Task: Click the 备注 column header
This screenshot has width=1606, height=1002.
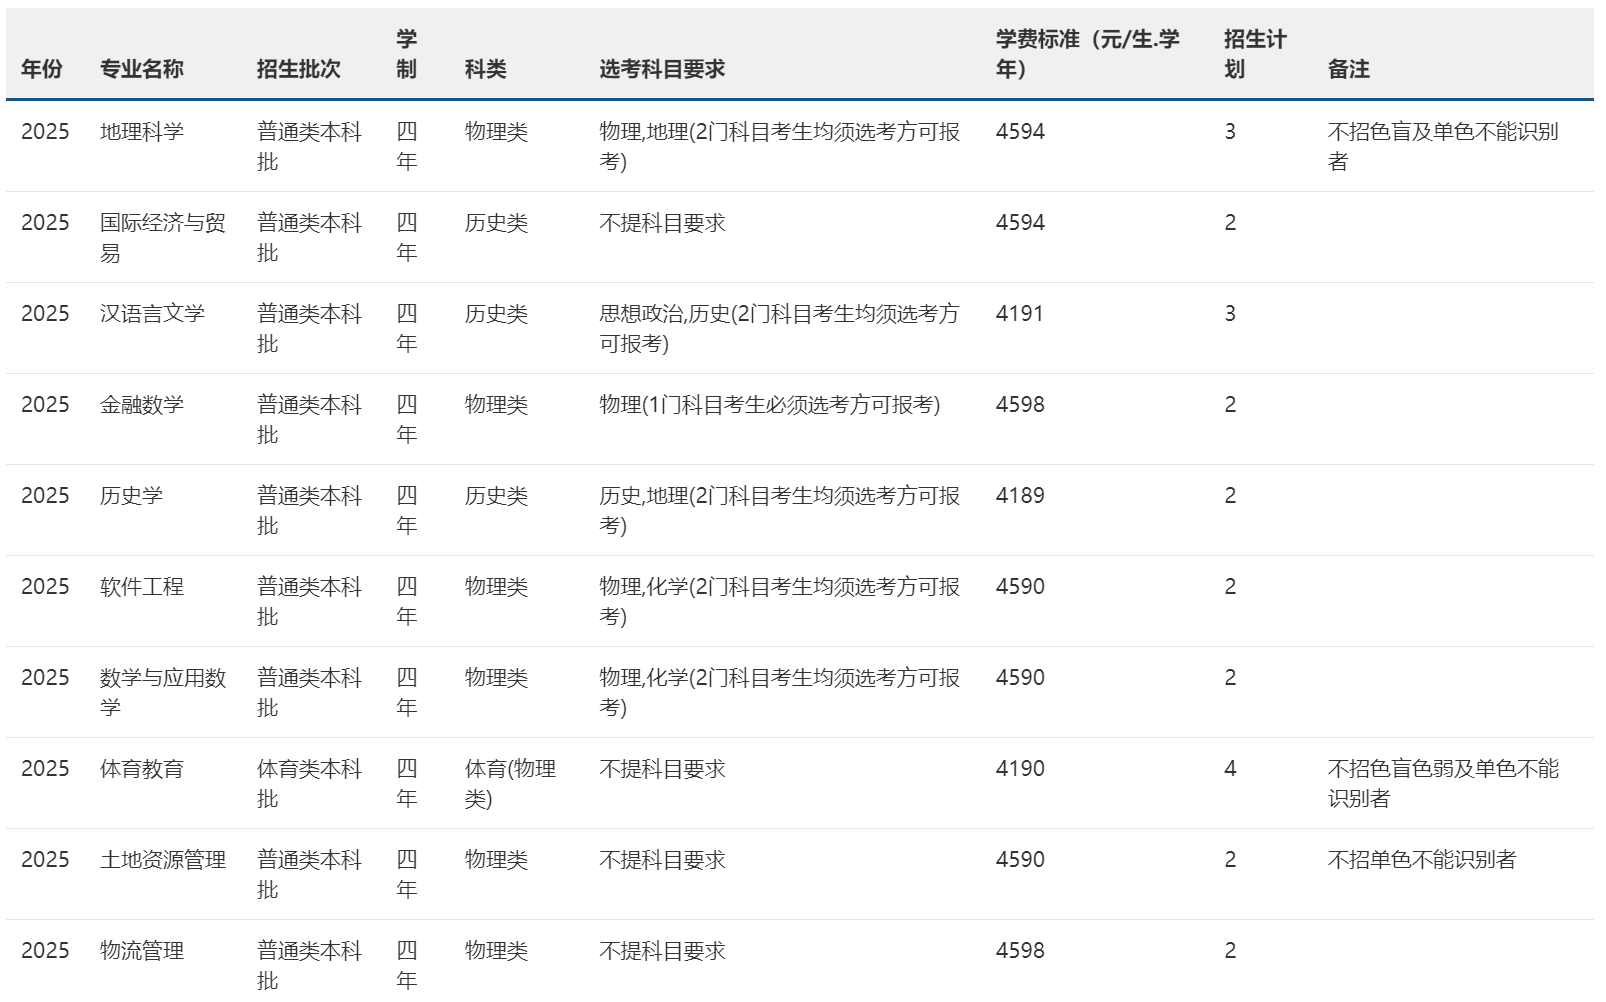Action: pos(1348,69)
